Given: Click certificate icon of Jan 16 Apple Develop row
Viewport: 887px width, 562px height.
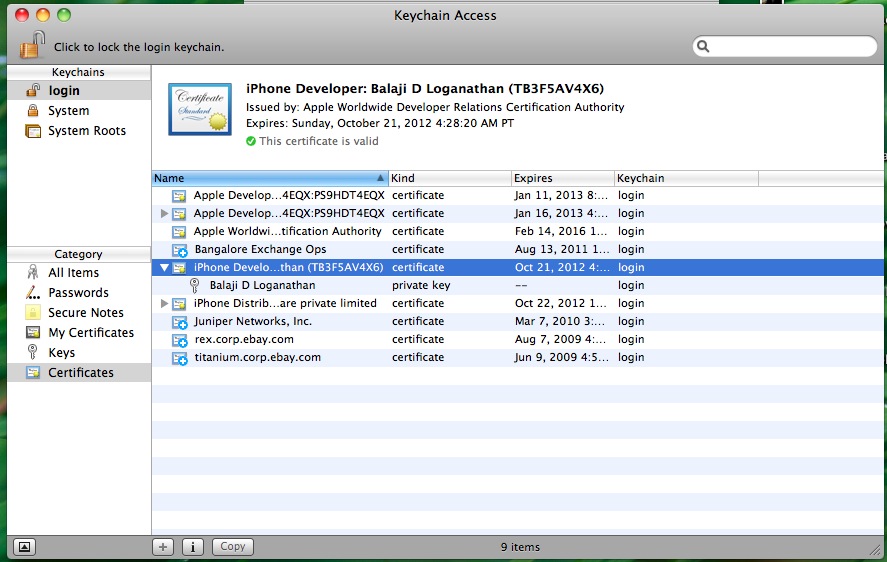Looking at the screenshot, I should tap(179, 214).
